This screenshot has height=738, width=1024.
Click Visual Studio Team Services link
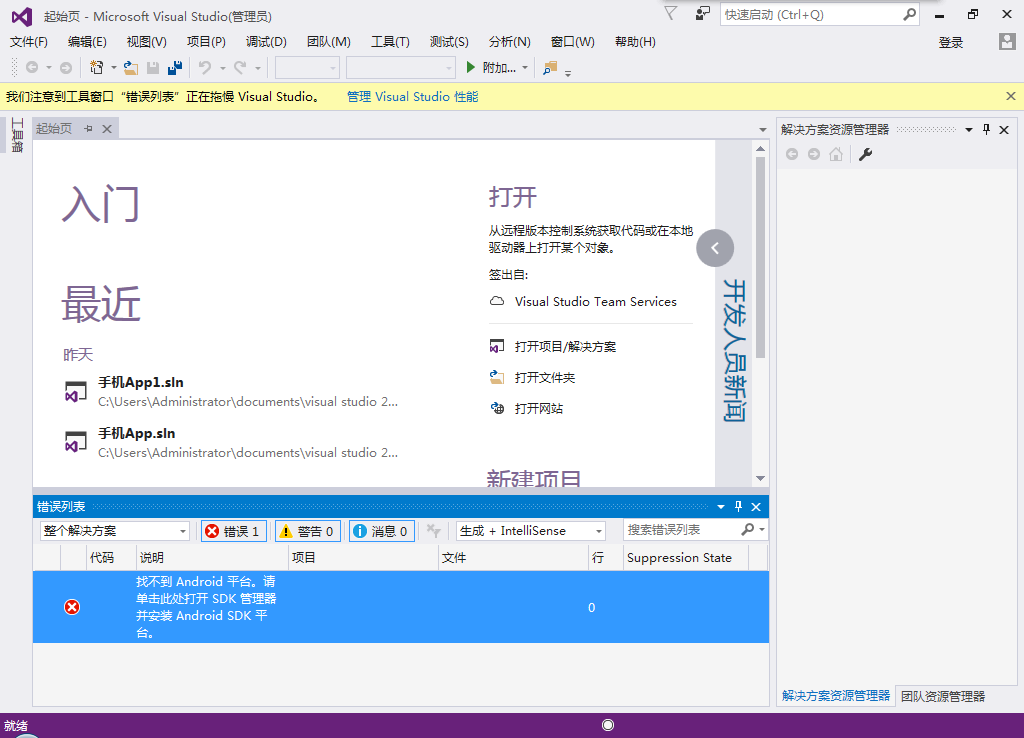(596, 302)
